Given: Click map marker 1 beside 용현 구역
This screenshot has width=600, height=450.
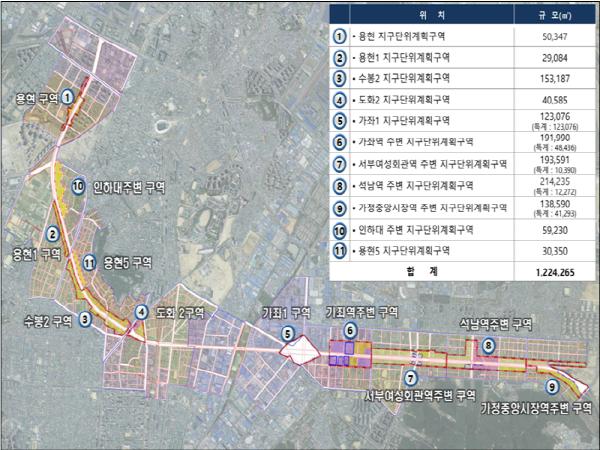Looking at the screenshot, I should (x=67, y=97).
